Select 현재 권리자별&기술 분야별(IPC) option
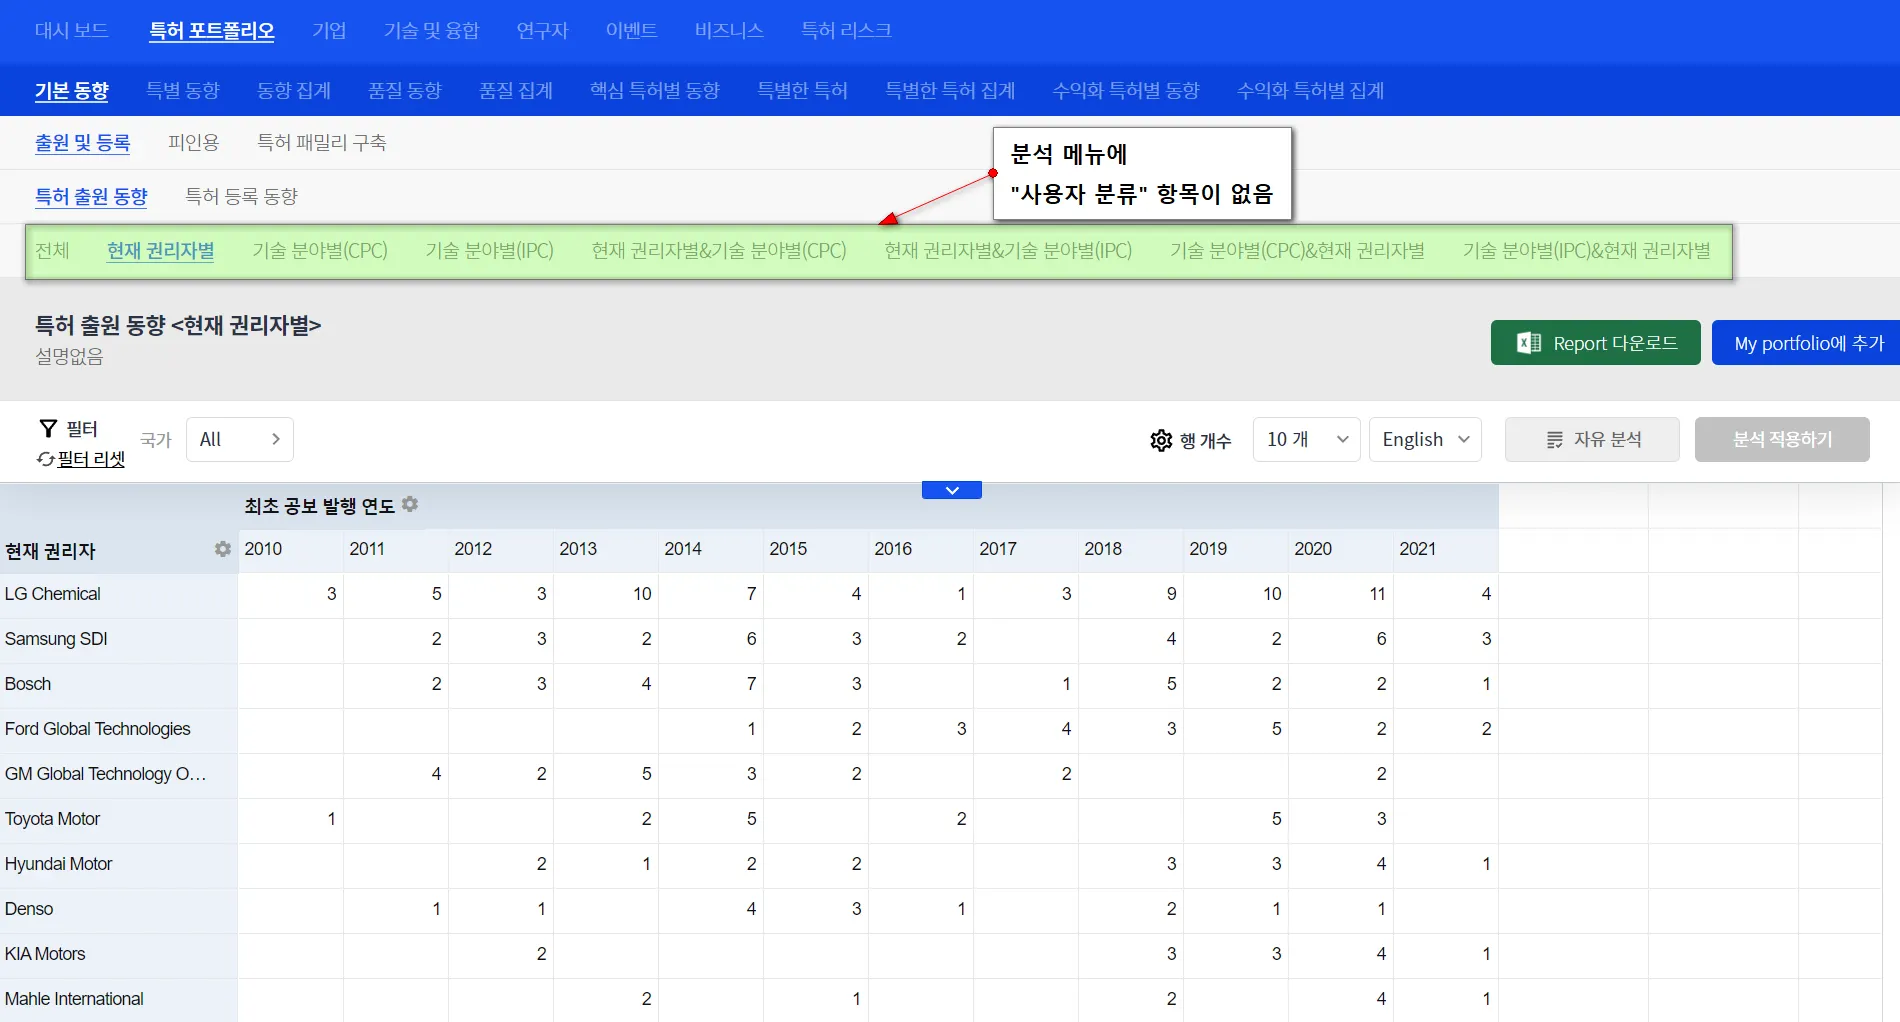1900x1022 pixels. coord(1008,250)
